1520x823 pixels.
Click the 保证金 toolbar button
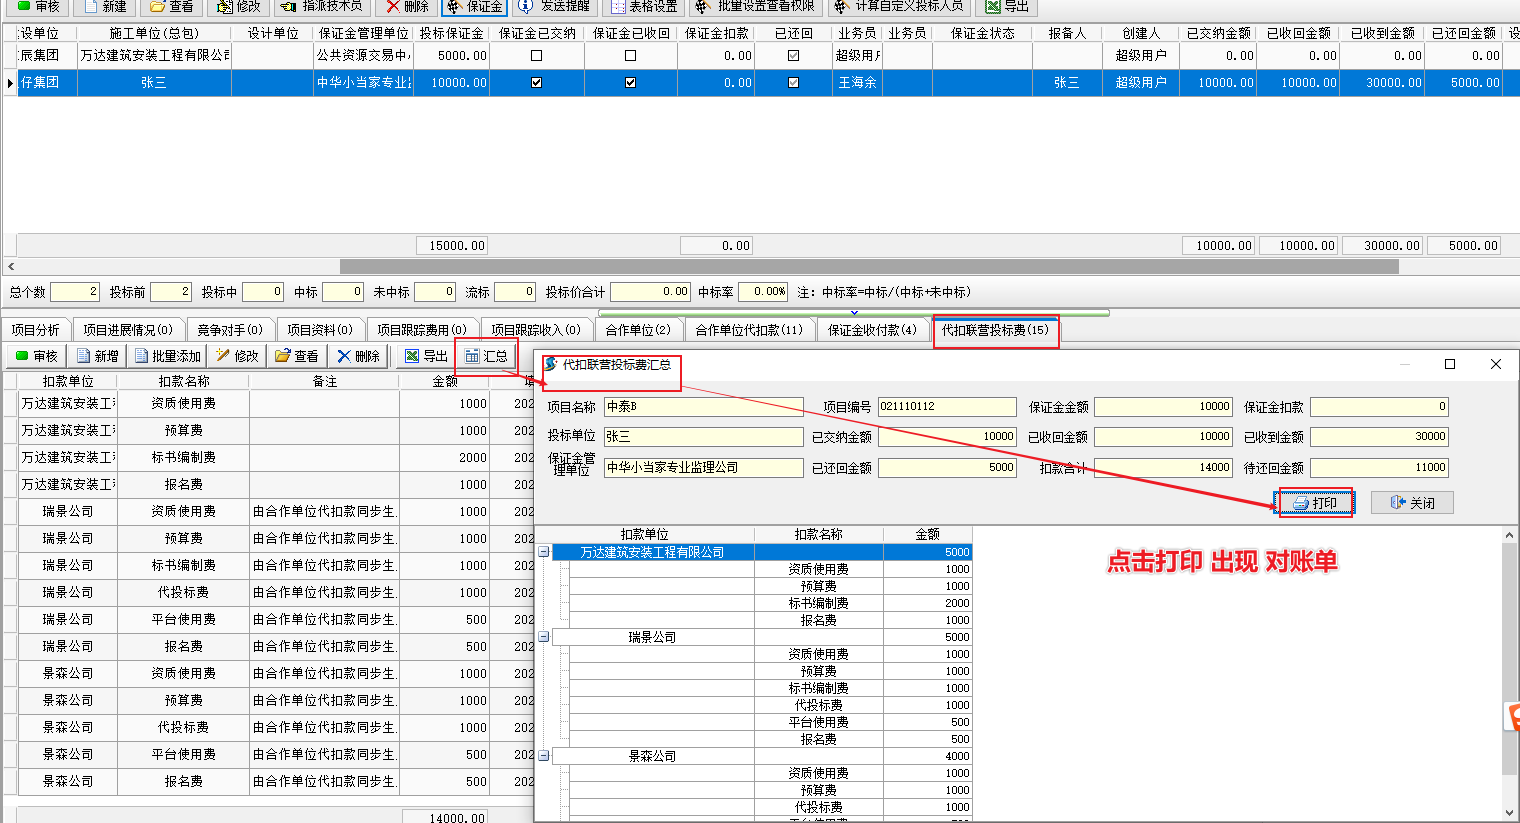pos(474,6)
